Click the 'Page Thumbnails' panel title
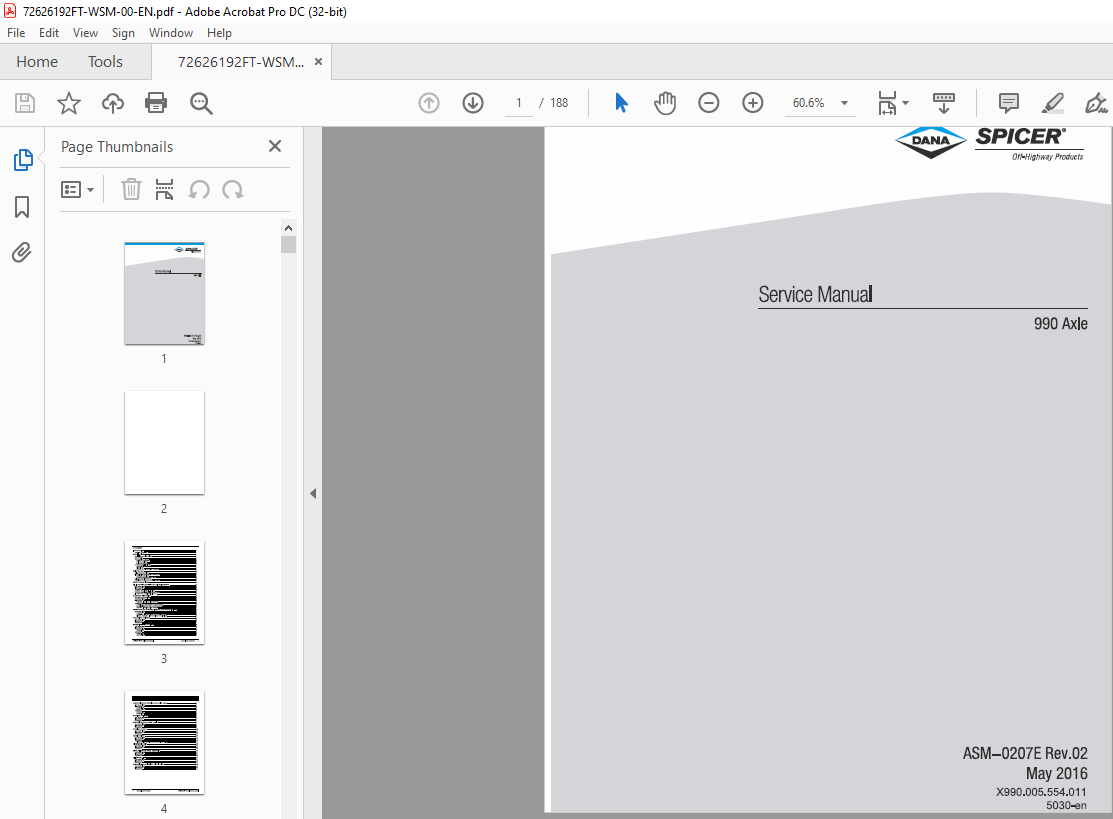This screenshot has width=1113, height=819. pos(117,147)
